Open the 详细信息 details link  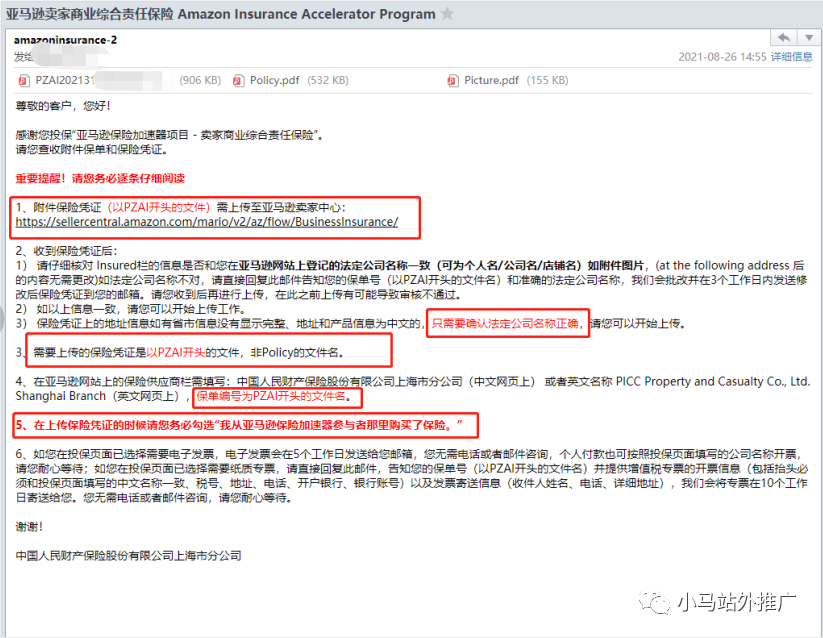pos(792,57)
